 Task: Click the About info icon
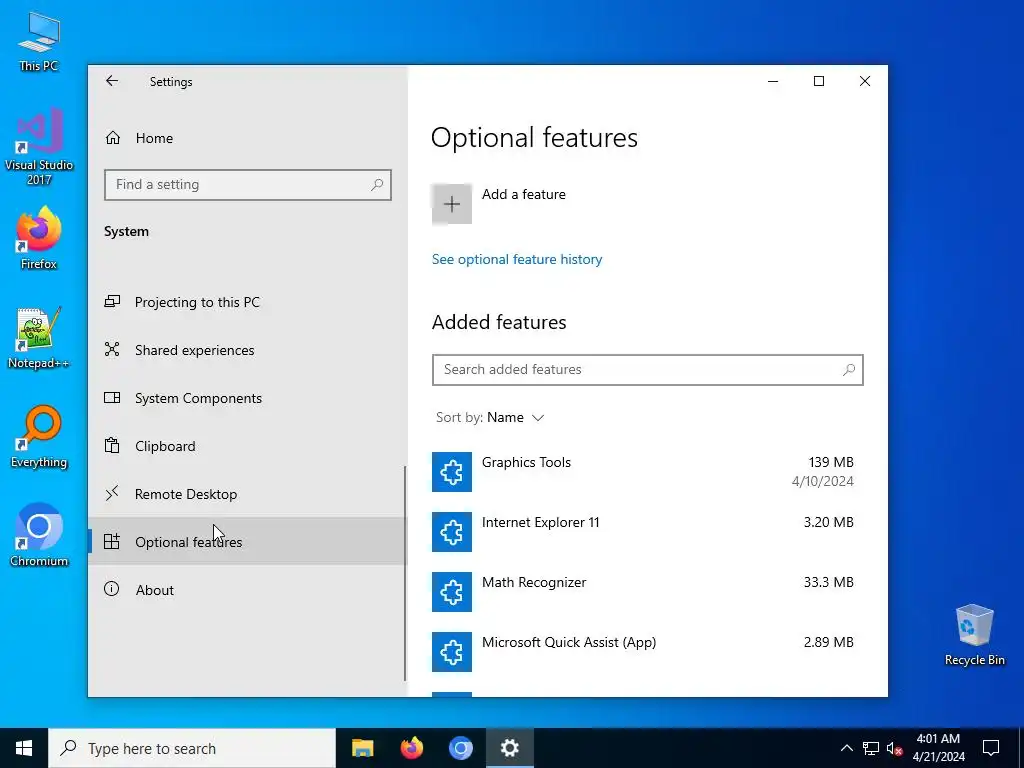[112, 589]
